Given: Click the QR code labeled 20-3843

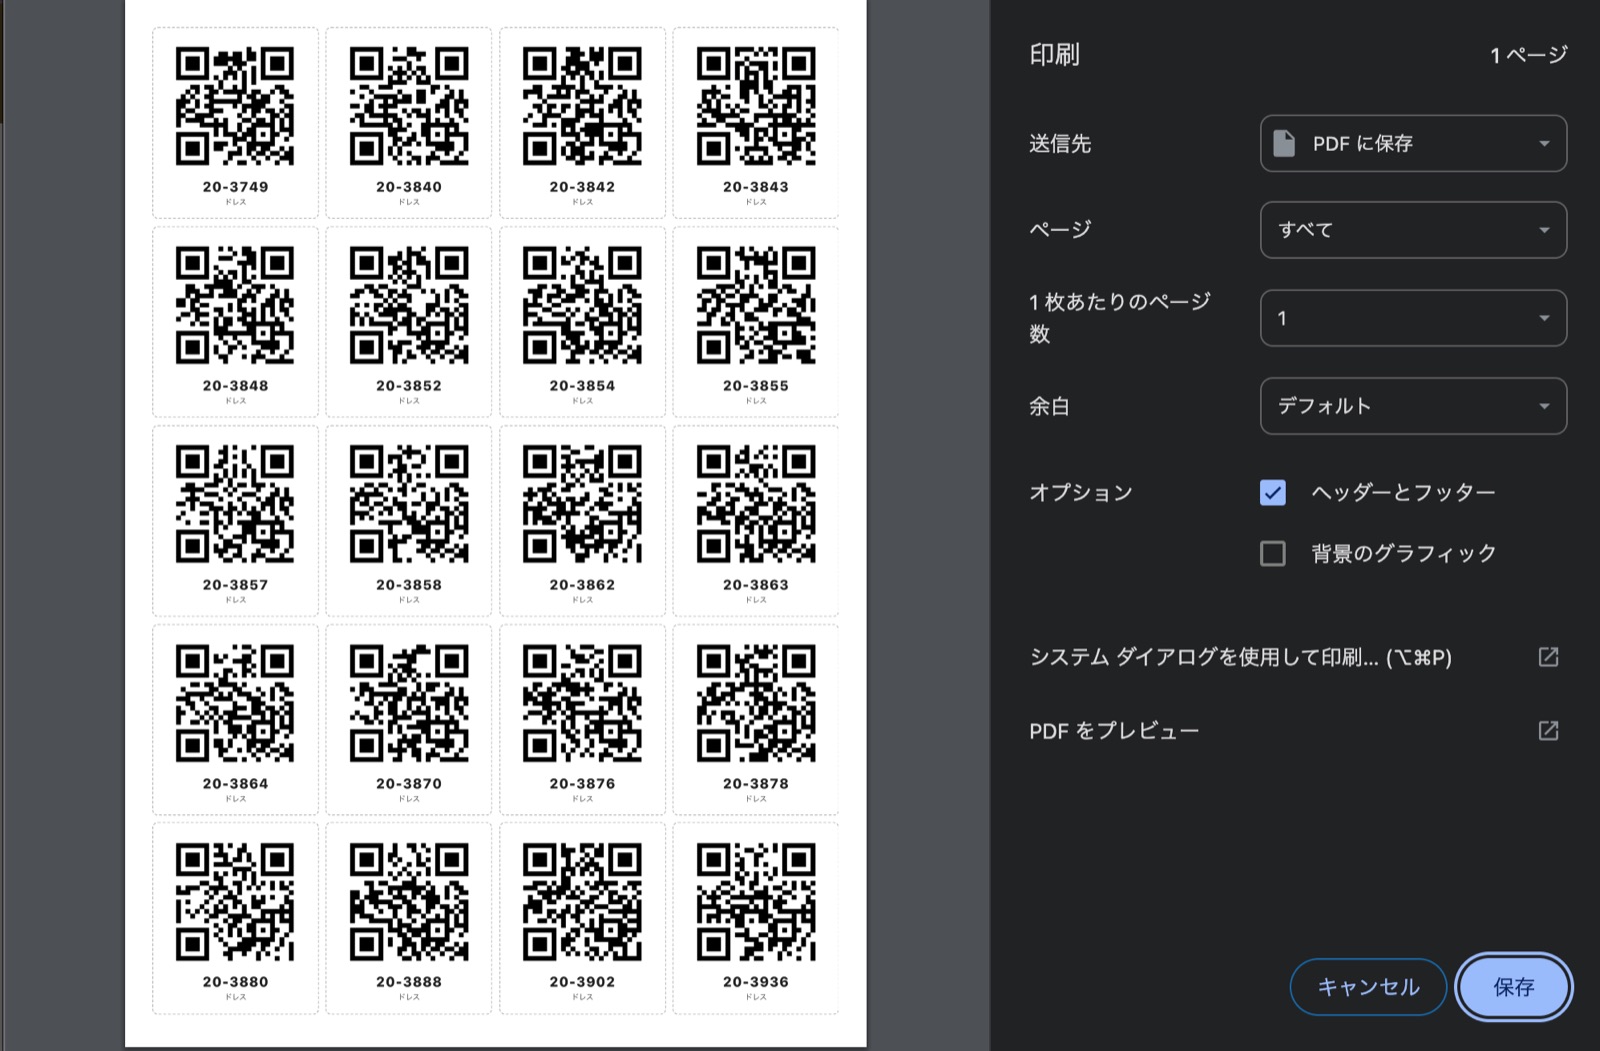Looking at the screenshot, I should 756,106.
